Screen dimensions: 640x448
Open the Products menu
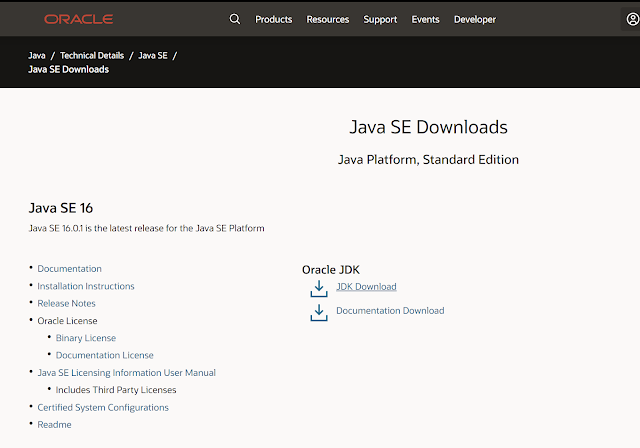coord(273,19)
